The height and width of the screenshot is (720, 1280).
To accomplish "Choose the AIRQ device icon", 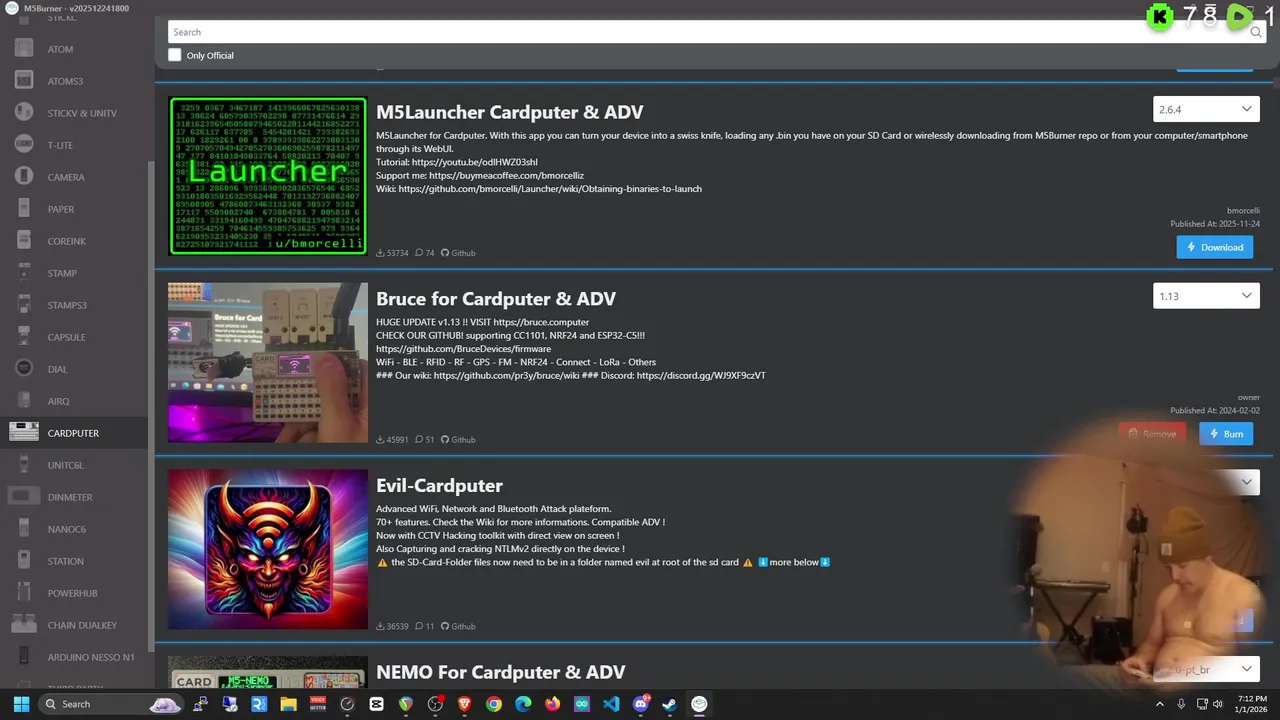I will (24, 401).
